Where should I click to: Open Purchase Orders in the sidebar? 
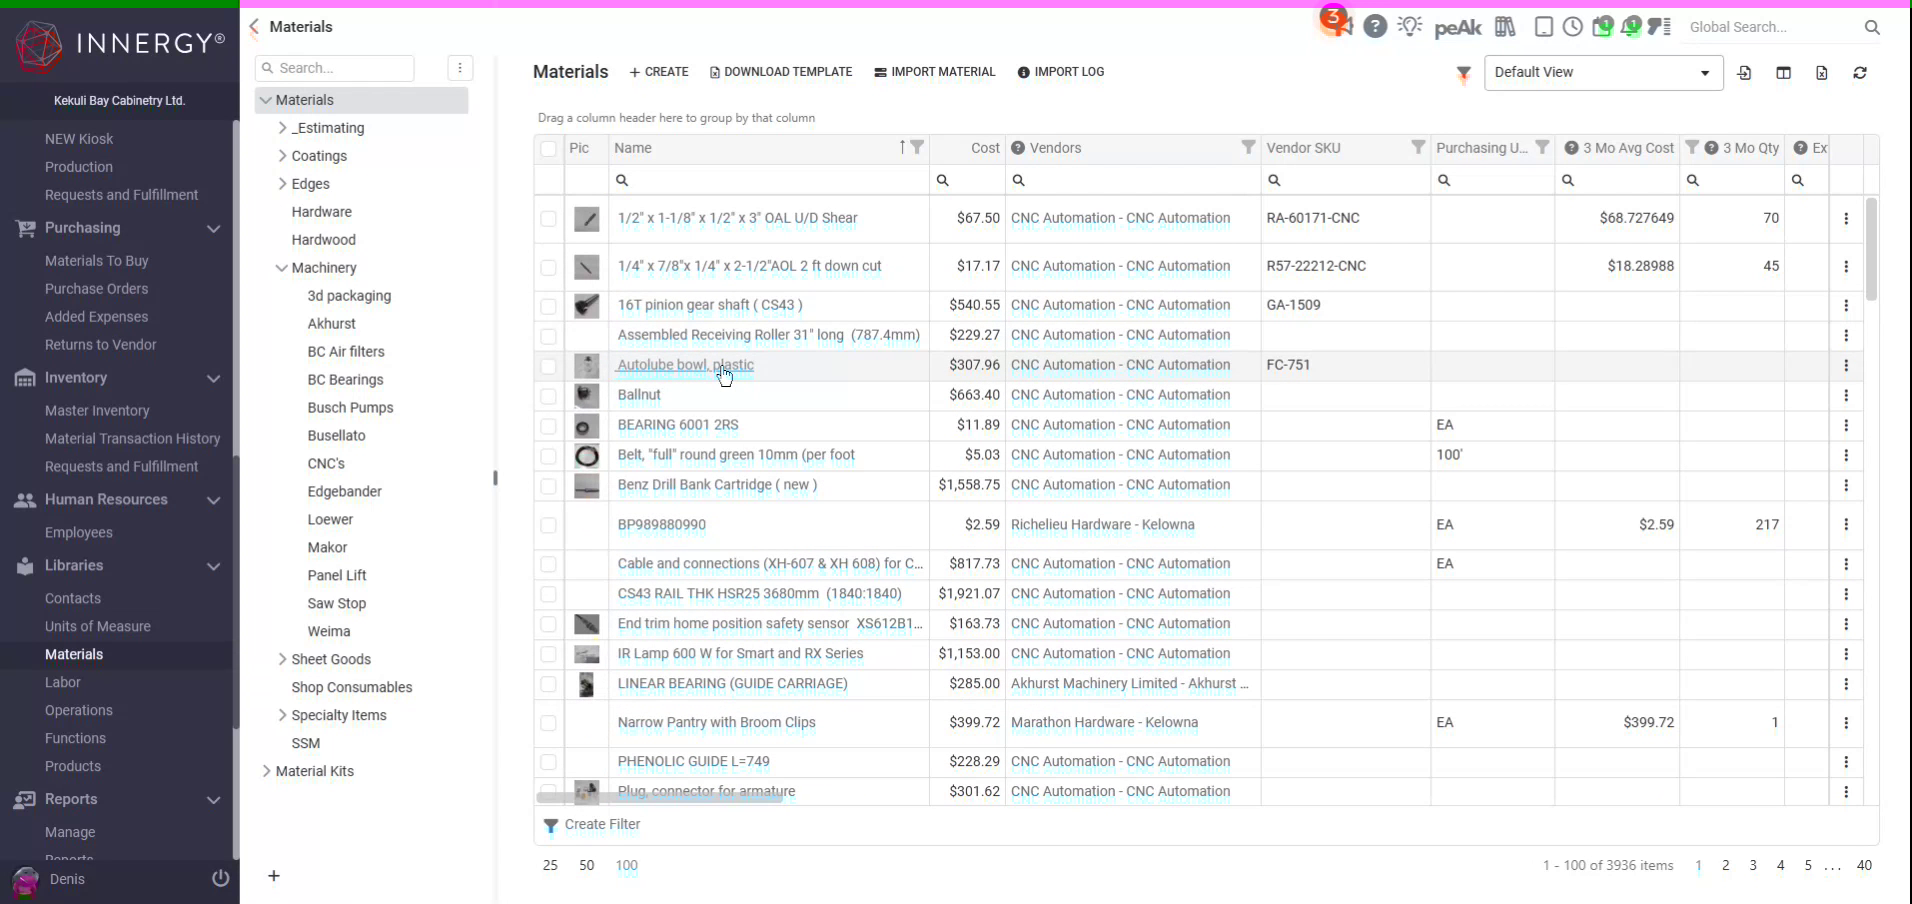point(97,289)
